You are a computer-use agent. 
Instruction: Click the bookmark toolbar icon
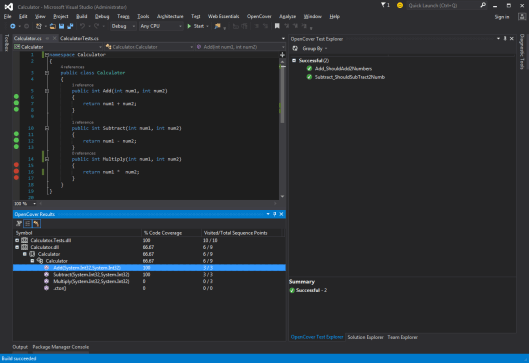pos(277,26)
